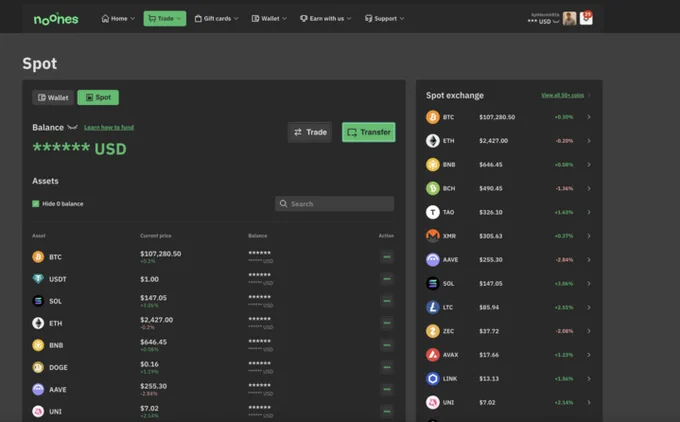The image size is (680, 422).
Task: Select the $37.72 ZEC price
Action: pos(489,331)
